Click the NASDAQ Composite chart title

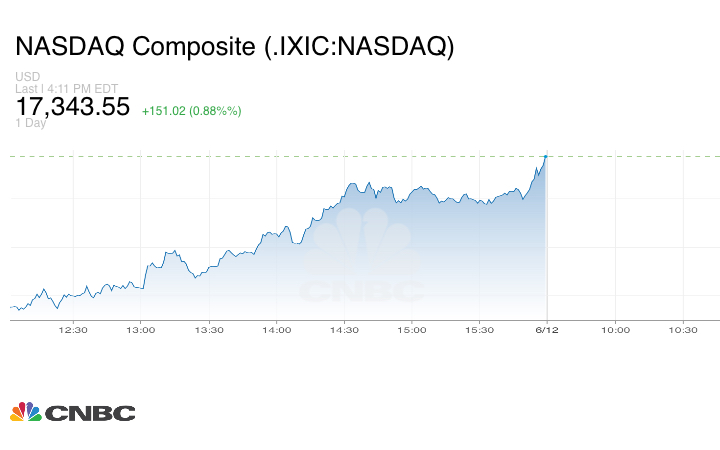235,47
